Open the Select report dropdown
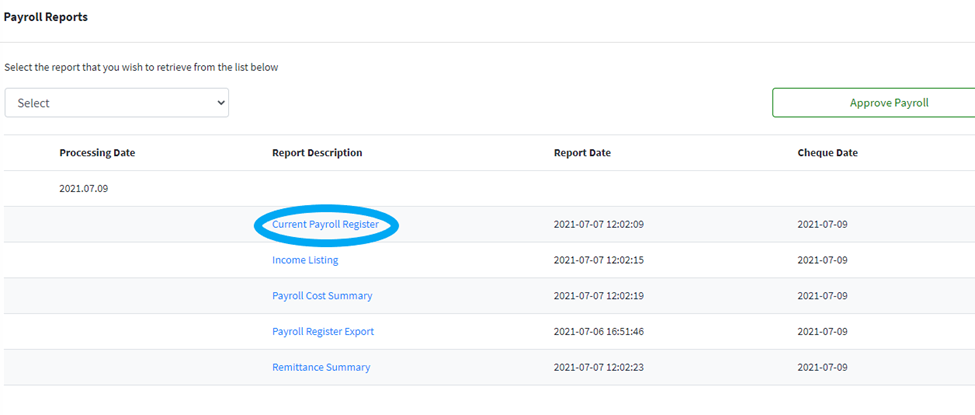 117,103
